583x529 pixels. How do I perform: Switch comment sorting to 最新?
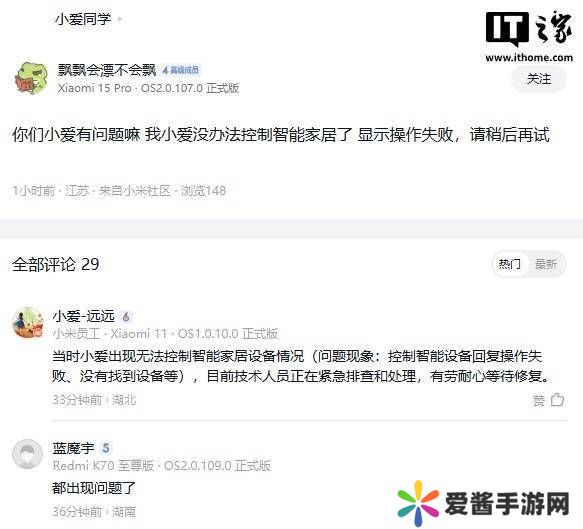click(x=545, y=264)
